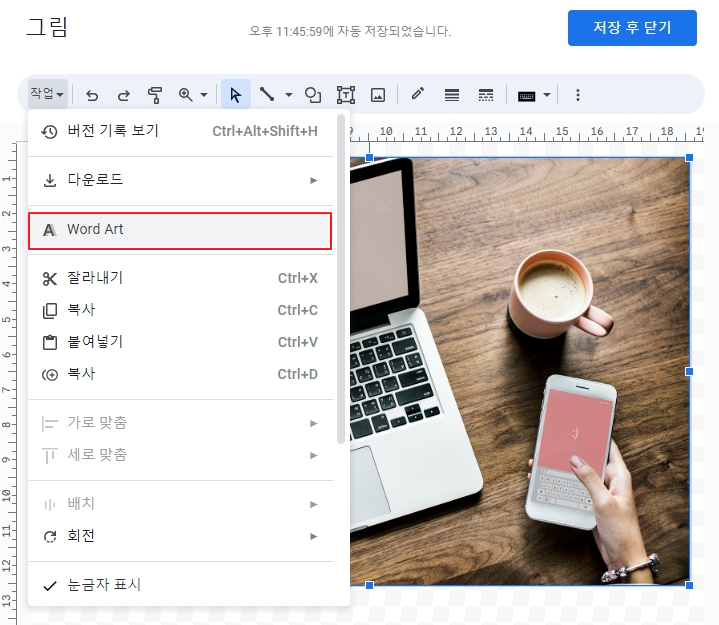Open the border dash style icon
The height and width of the screenshot is (625, 719).
(486, 95)
